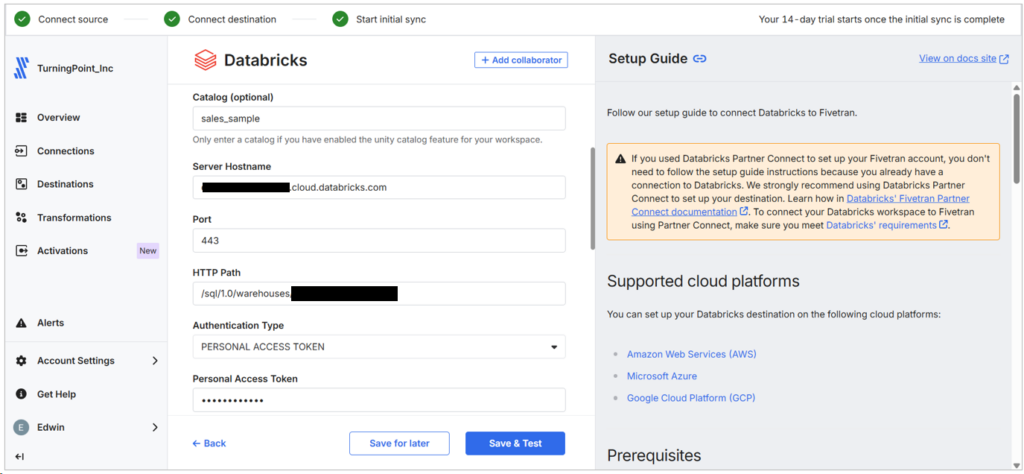
Task: Click the TurningPoint_Inc account name
Action: (x=75, y=68)
